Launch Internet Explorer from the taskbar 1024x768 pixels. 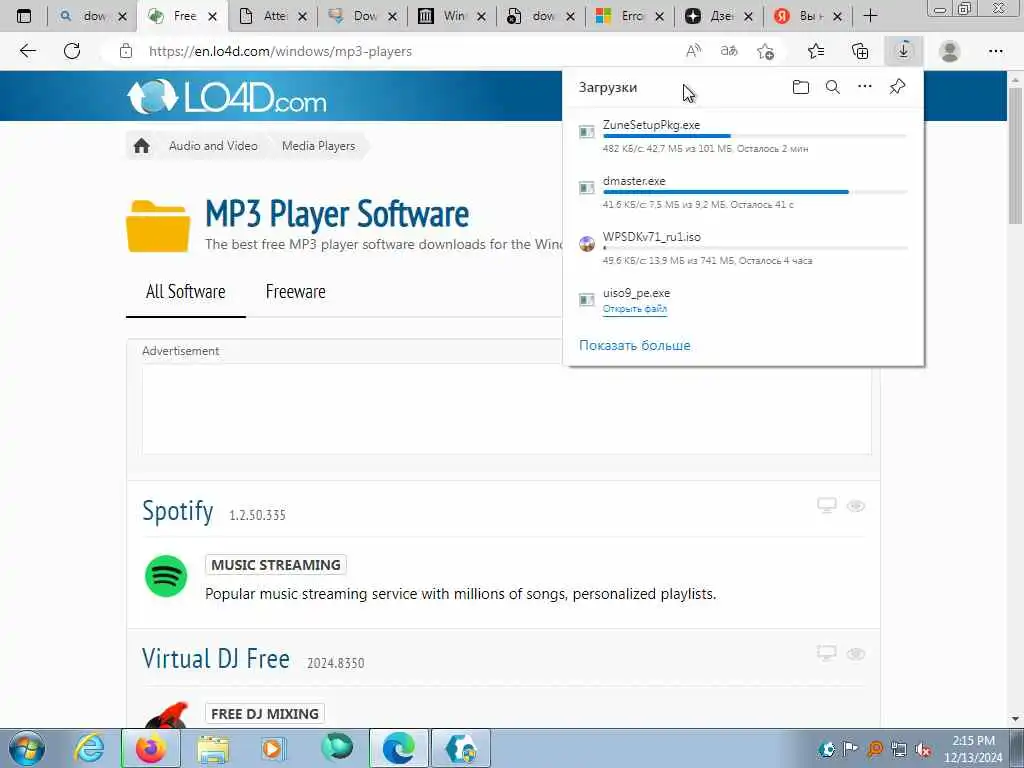tap(89, 748)
